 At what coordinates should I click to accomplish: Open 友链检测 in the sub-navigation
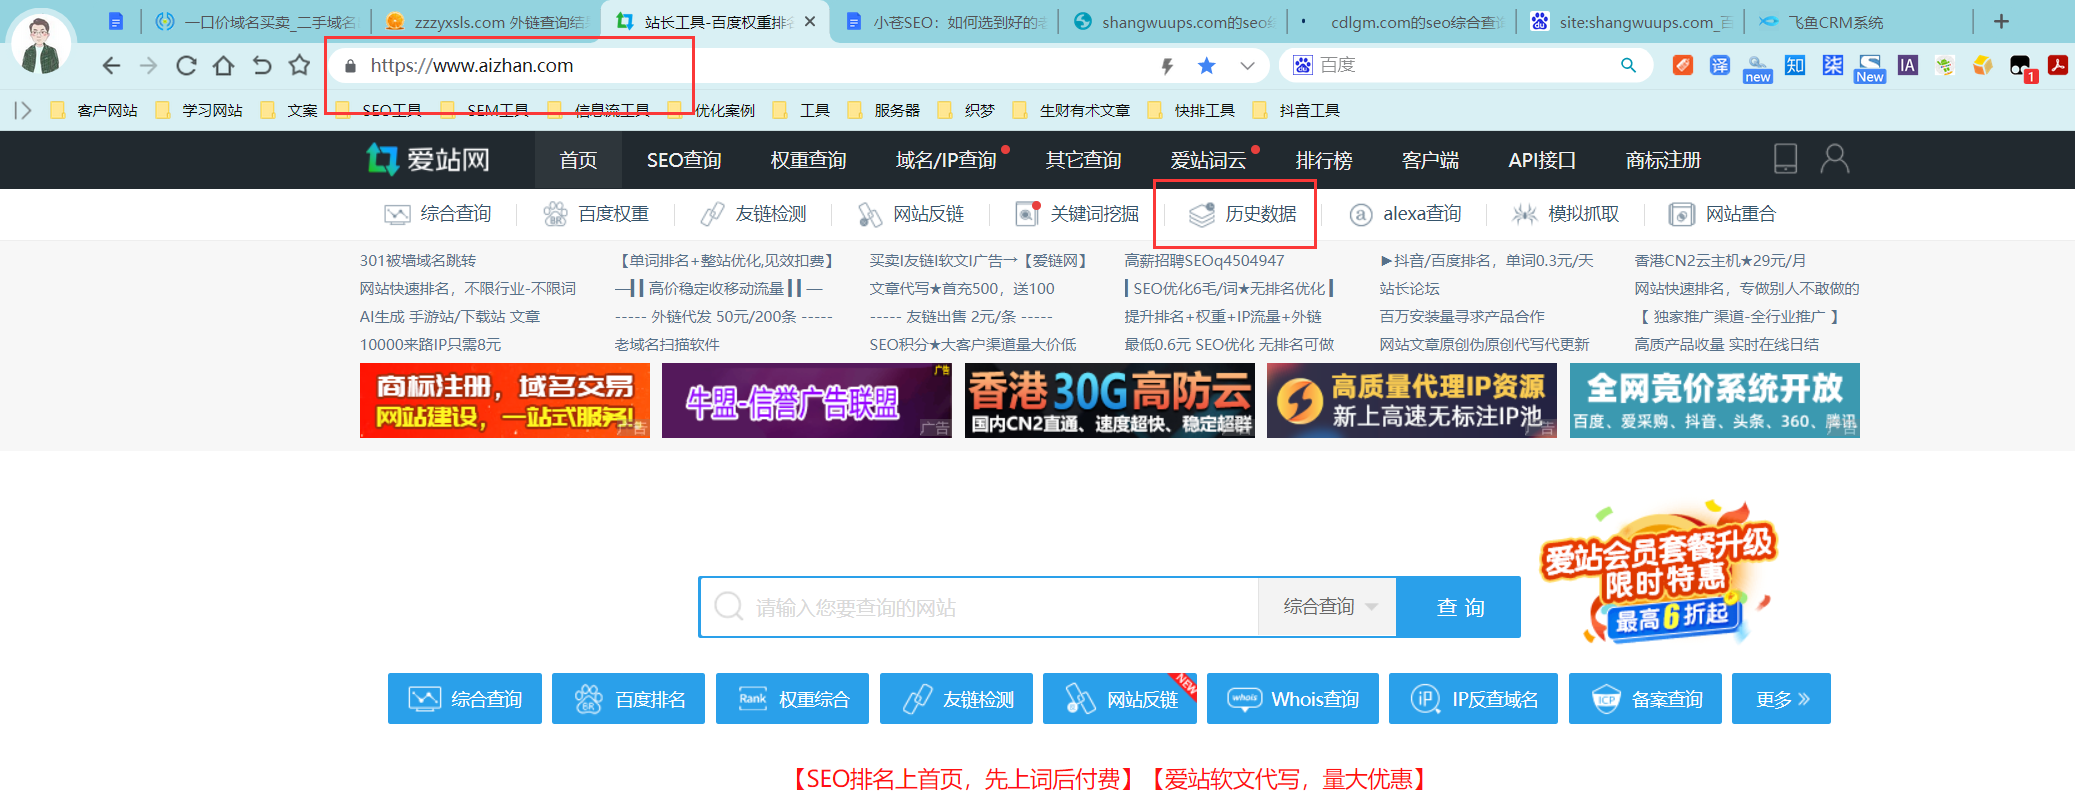[x=753, y=214]
